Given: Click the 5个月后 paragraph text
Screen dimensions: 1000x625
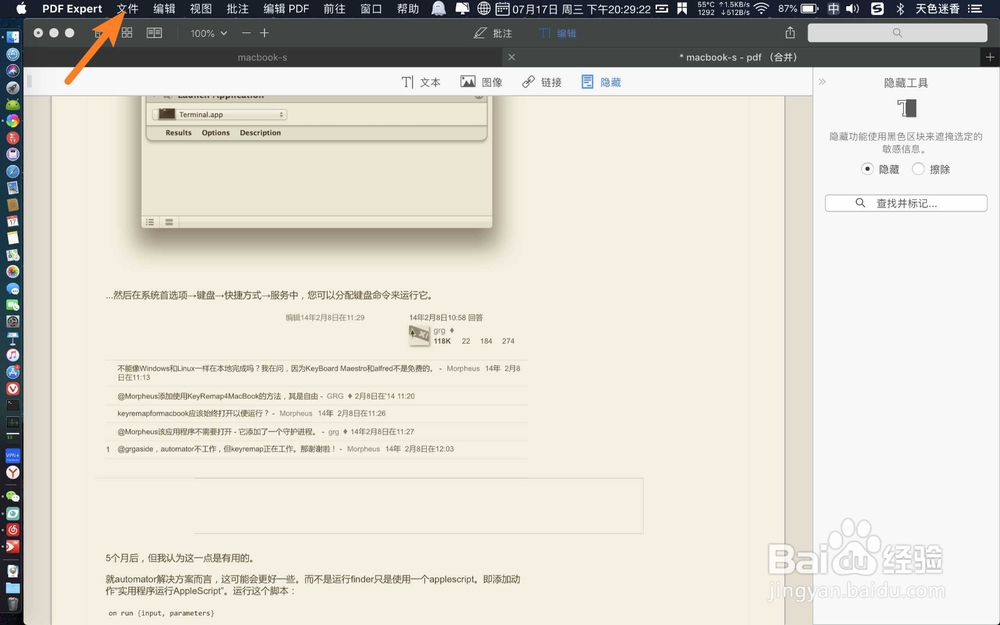Looking at the screenshot, I should pos(180,558).
